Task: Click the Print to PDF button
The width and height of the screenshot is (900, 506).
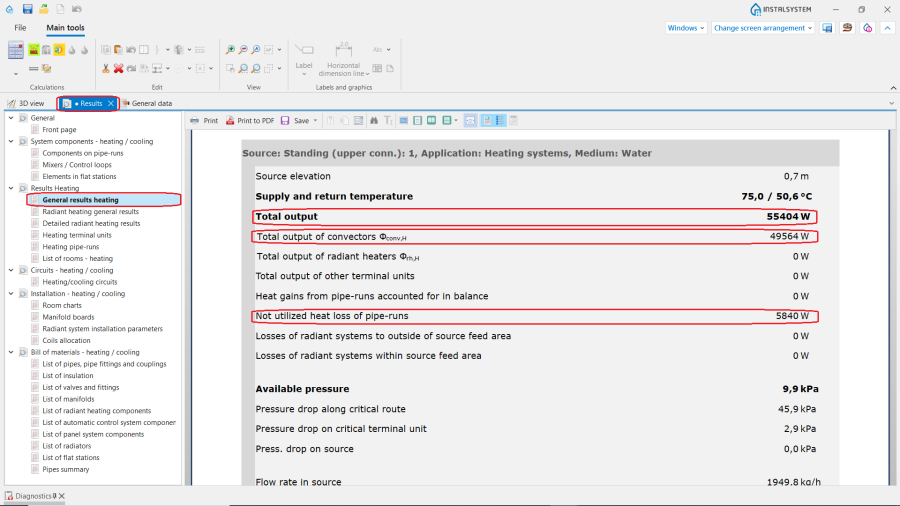Action: coord(250,120)
